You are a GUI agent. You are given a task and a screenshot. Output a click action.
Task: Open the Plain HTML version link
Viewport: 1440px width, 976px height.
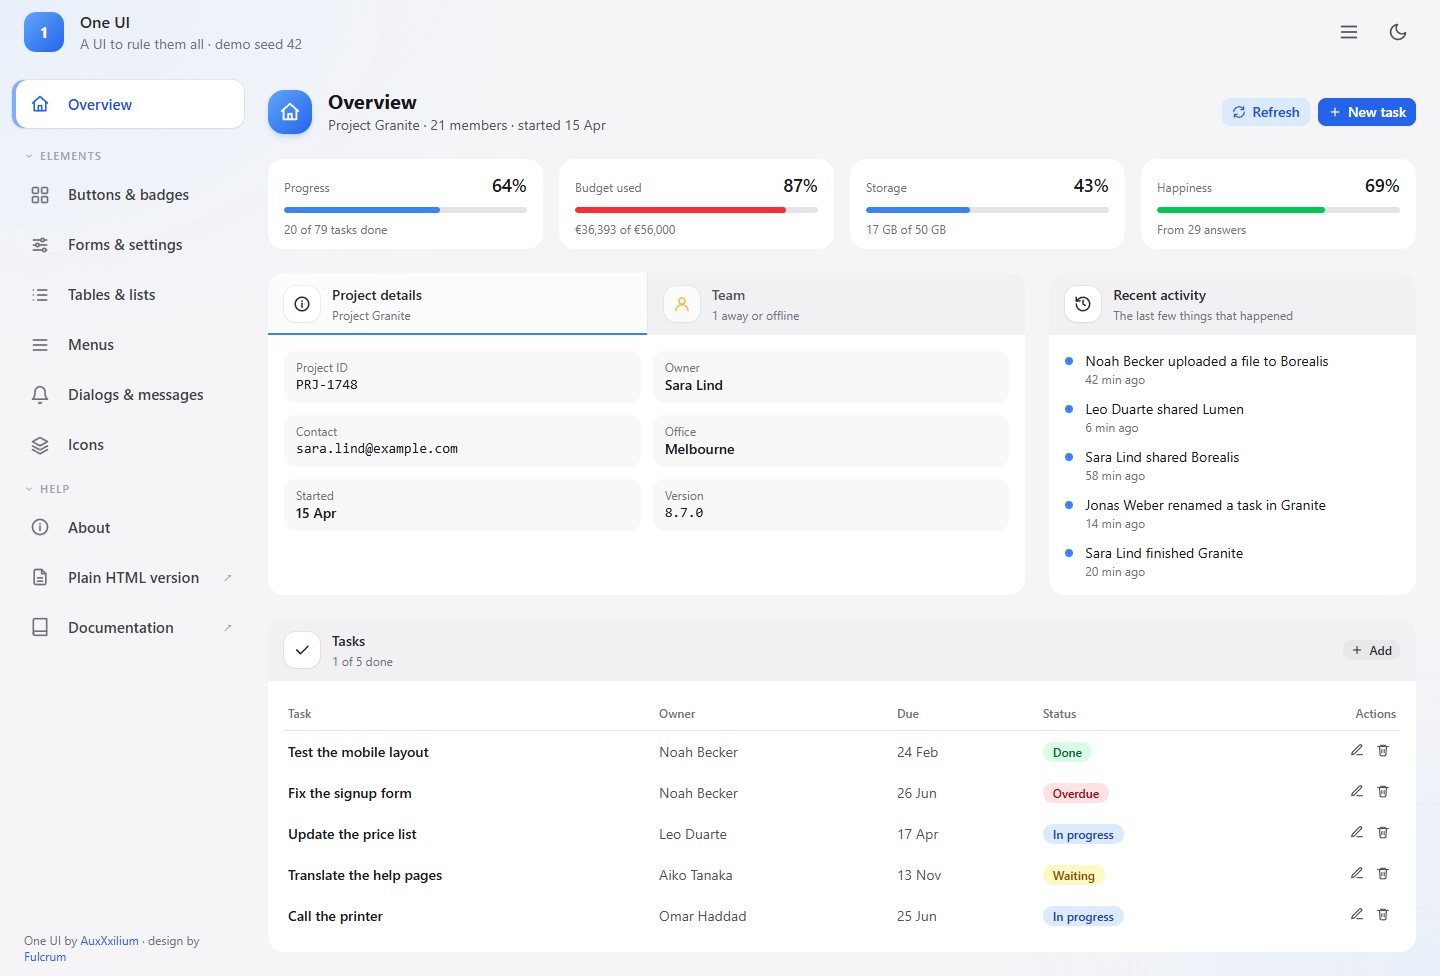[128, 578]
